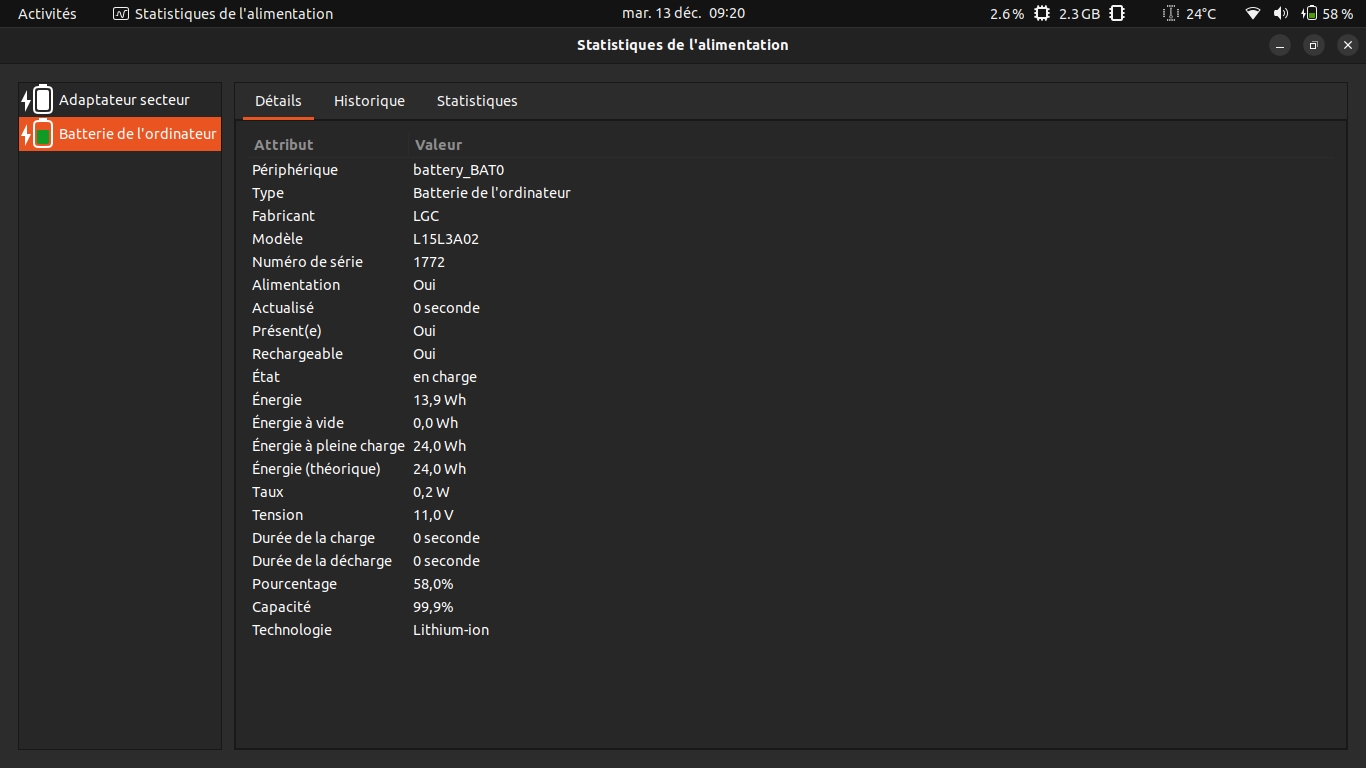Click the battery 58 % indicator in top bar

(1326, 14)
